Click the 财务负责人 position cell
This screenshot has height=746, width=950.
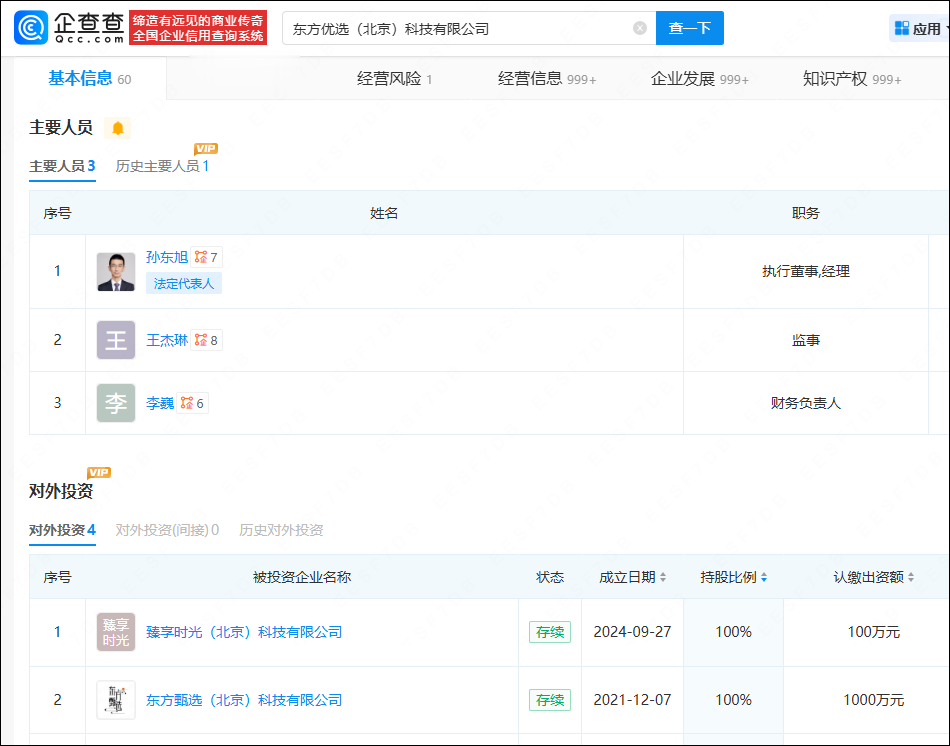(x=805, y=403)
